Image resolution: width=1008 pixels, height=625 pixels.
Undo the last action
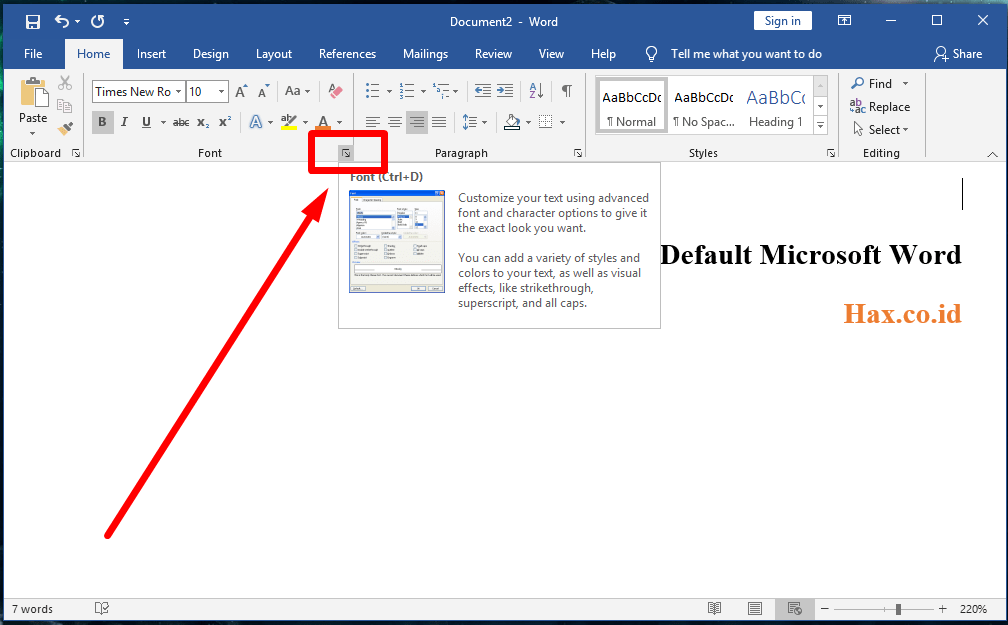tap(62, 21)
